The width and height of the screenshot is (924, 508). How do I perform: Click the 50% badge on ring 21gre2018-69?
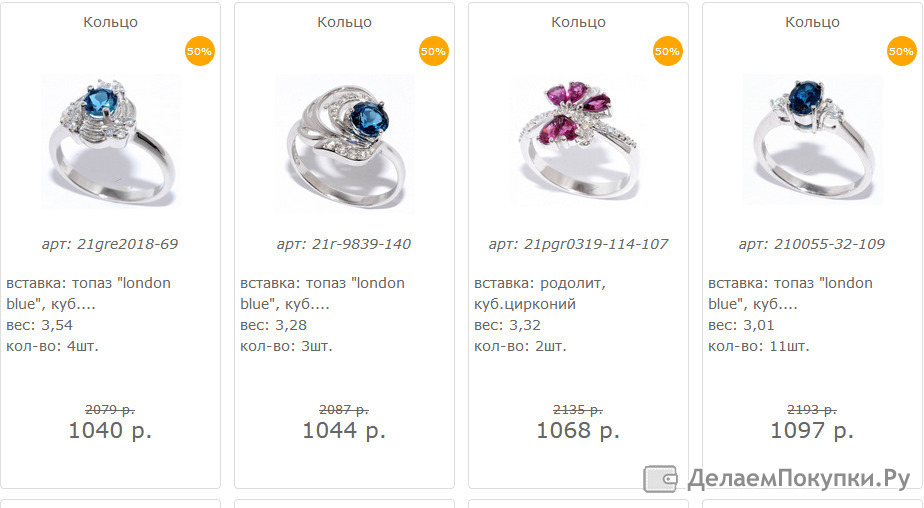[x=200, y=51]
